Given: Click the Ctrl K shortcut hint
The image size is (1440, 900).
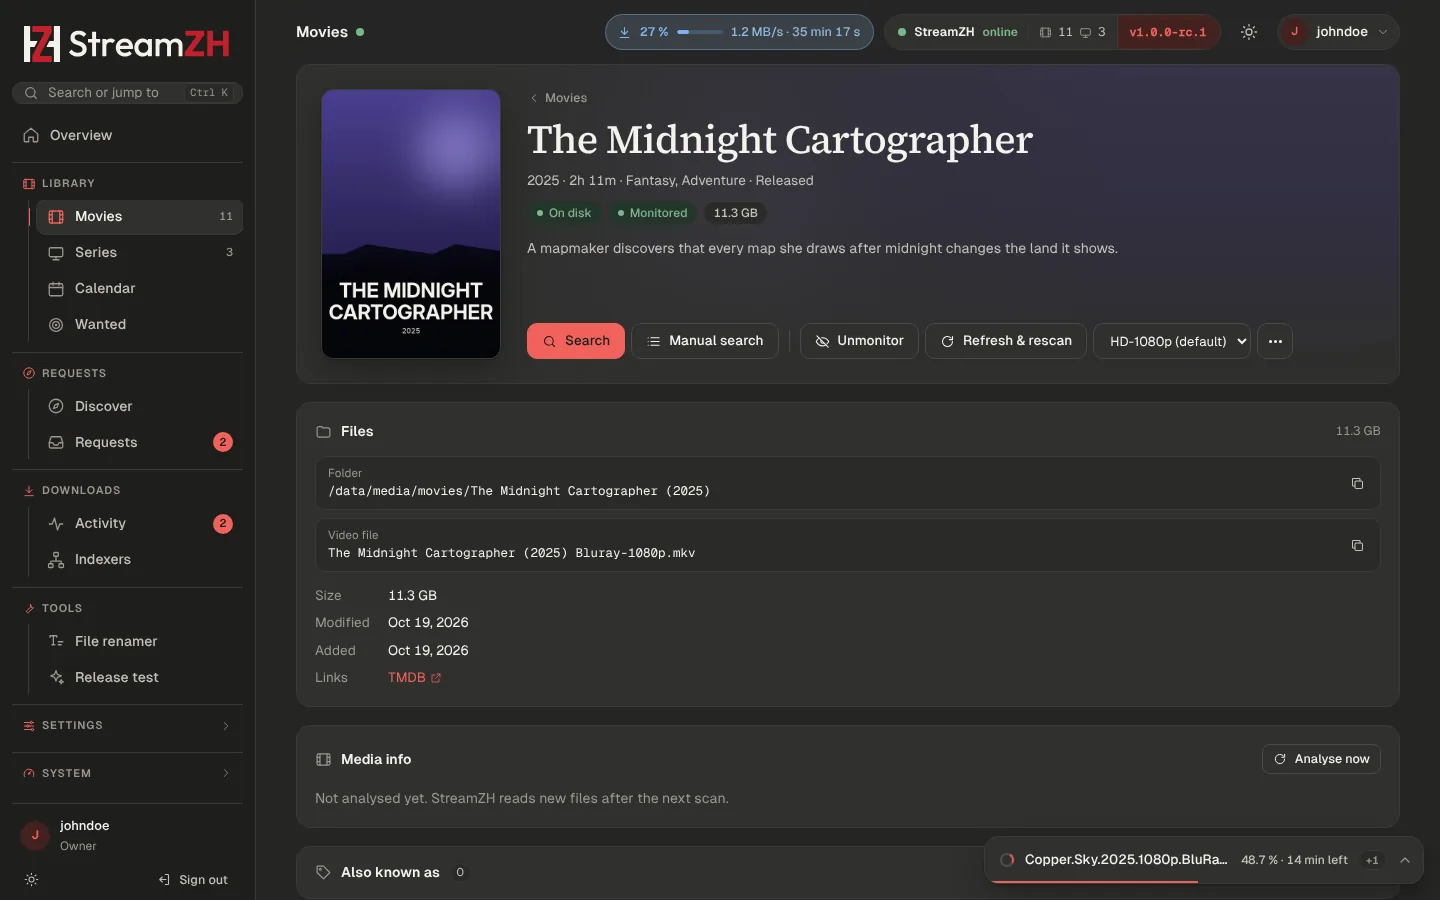Looking at the screenshot, I should pos(209,92).
